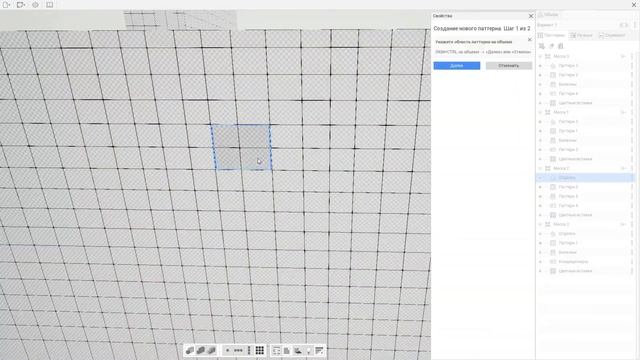Click the add icon on topmost Место row
Image resolution: width=640 pixels, height=360 pixels.
(623, 56)
